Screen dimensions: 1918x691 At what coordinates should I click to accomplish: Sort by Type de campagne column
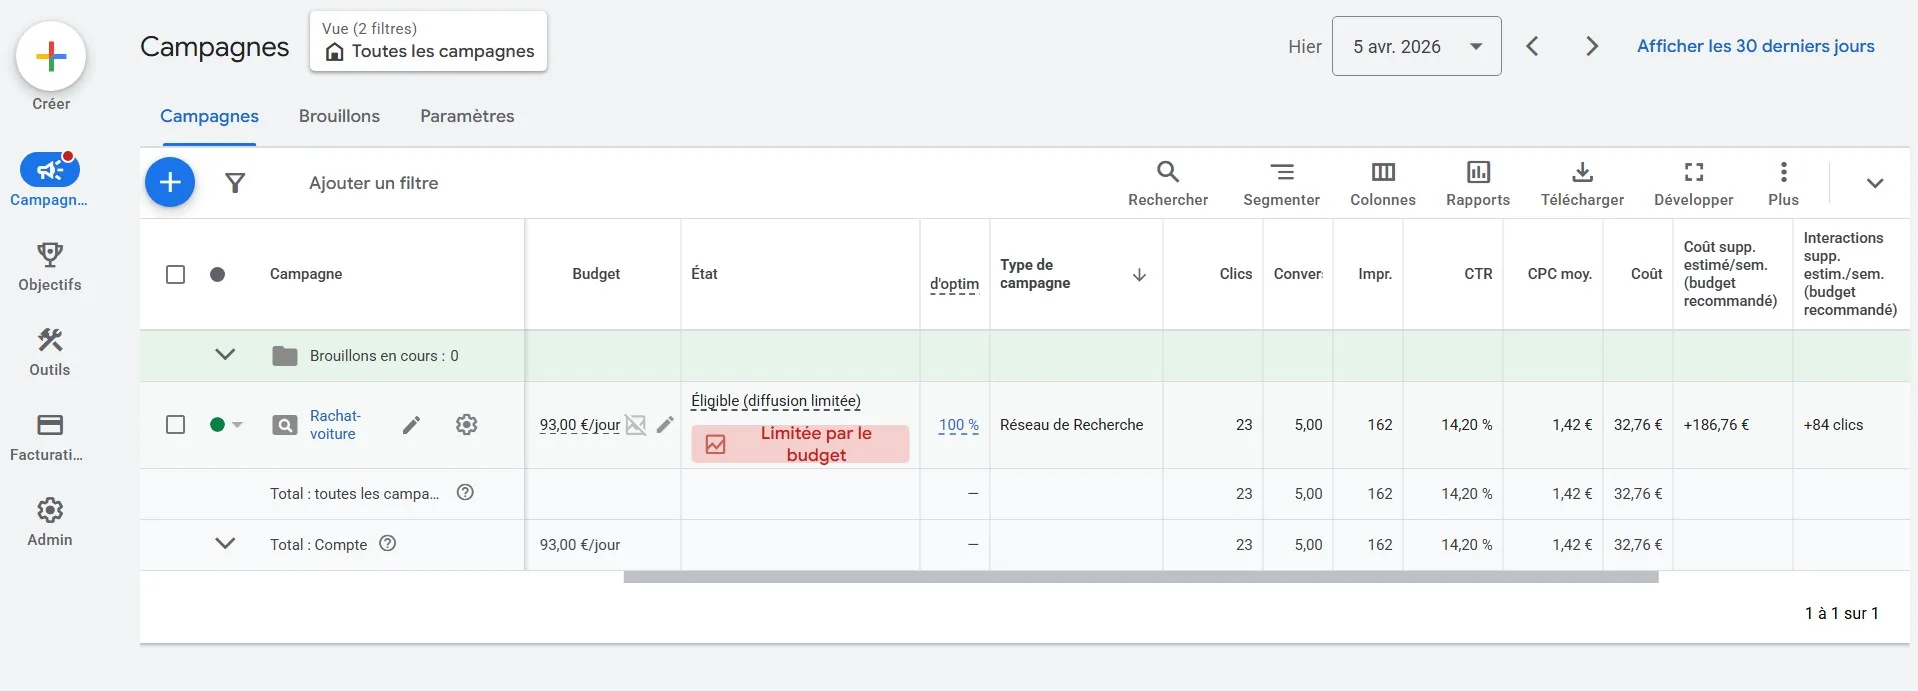(x=1075, y=274)
